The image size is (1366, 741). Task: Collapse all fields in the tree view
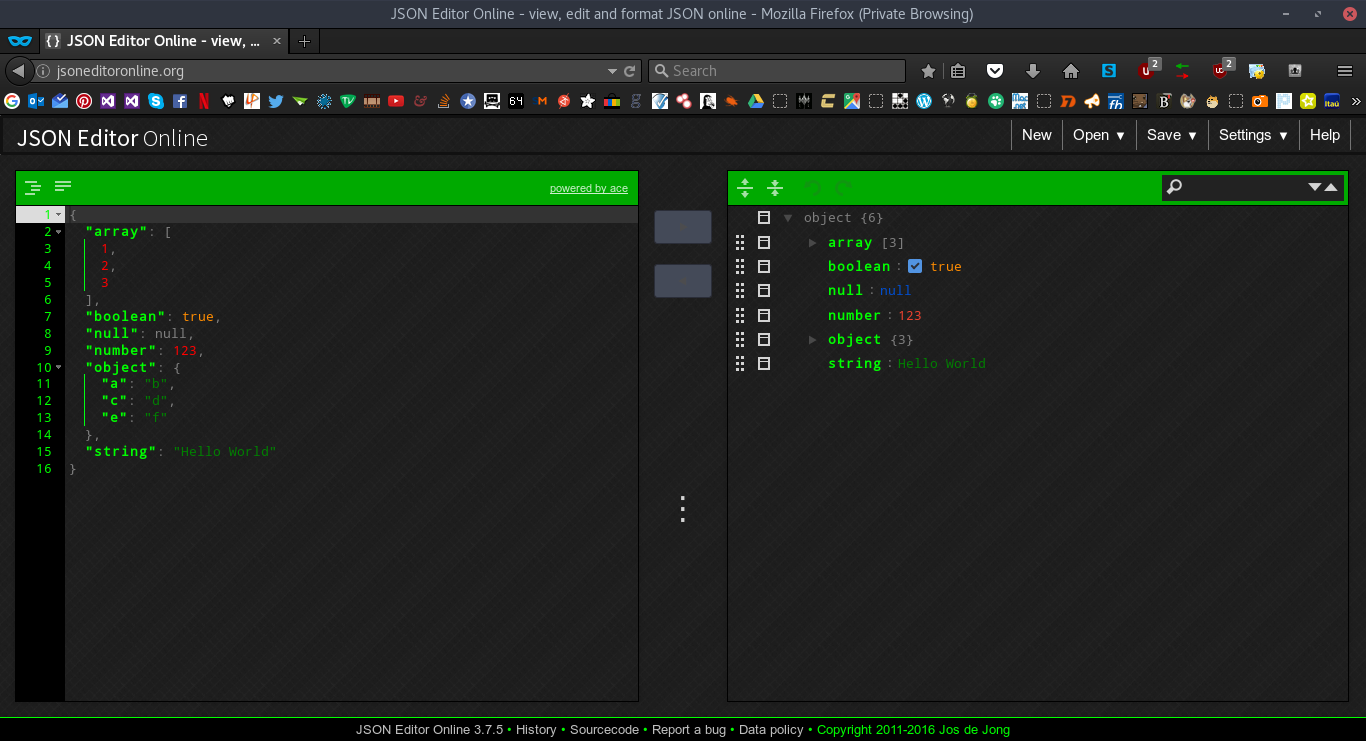pos(775,188)
